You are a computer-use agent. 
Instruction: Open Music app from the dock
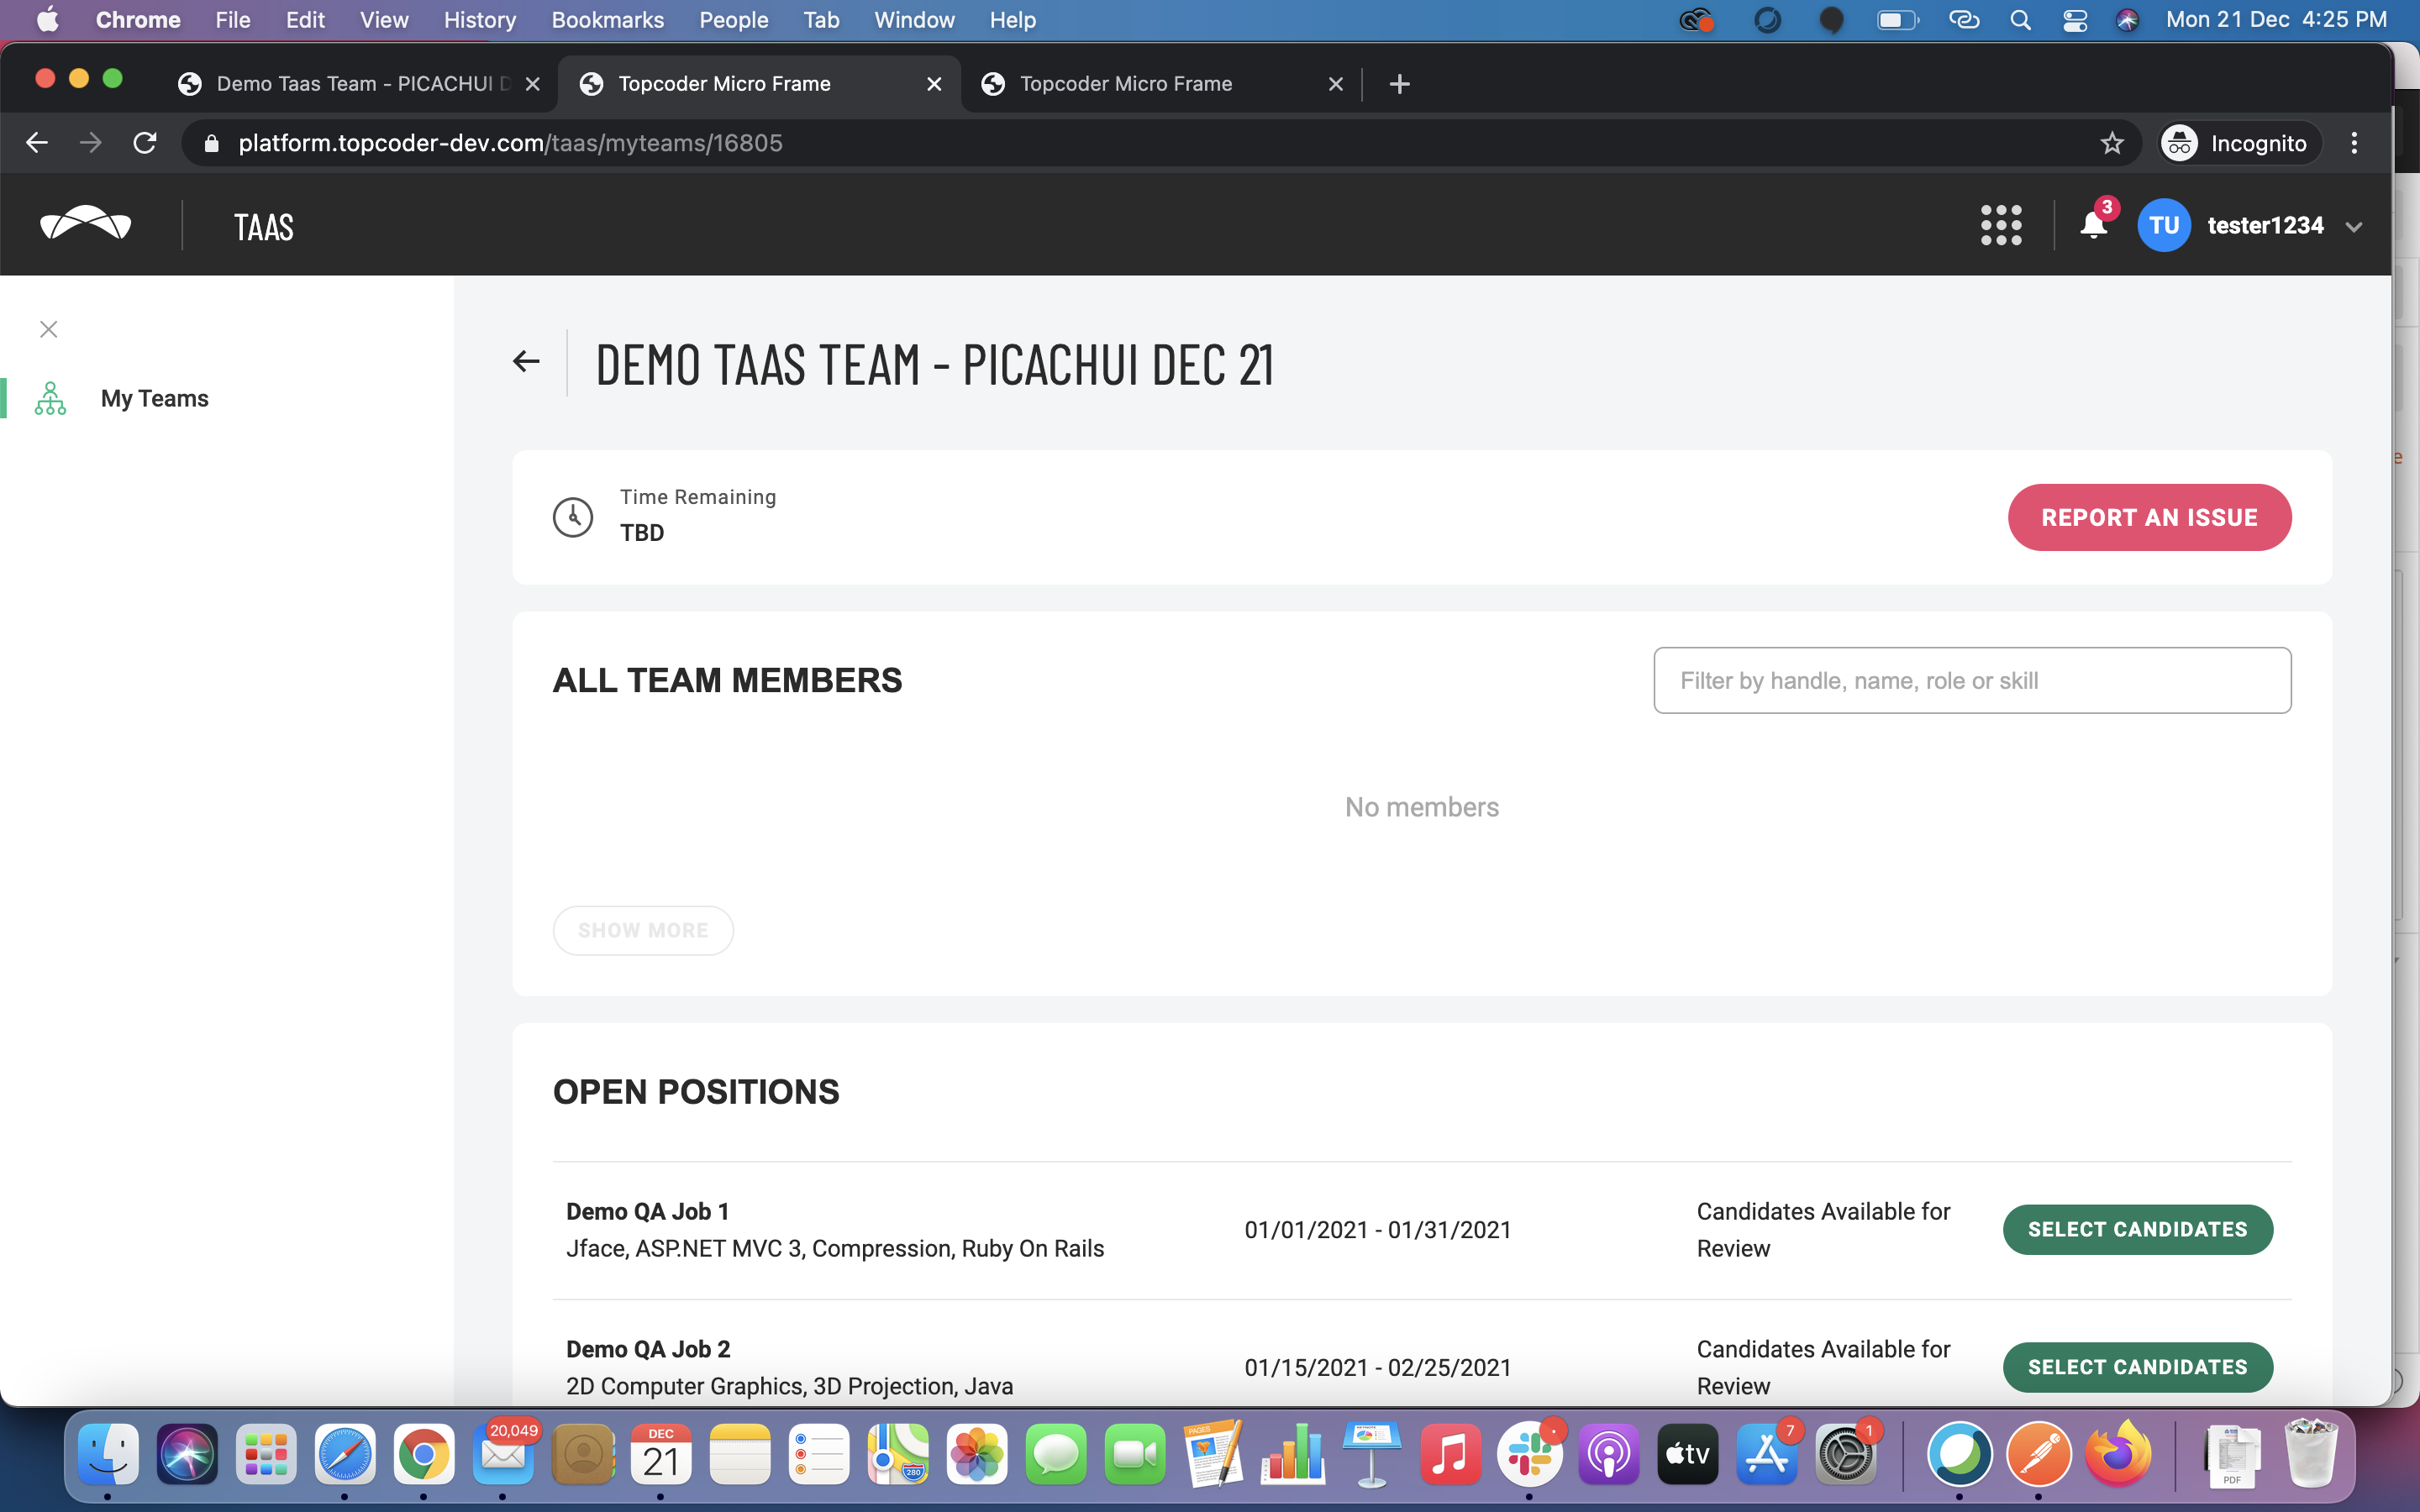point(1450,1454)
